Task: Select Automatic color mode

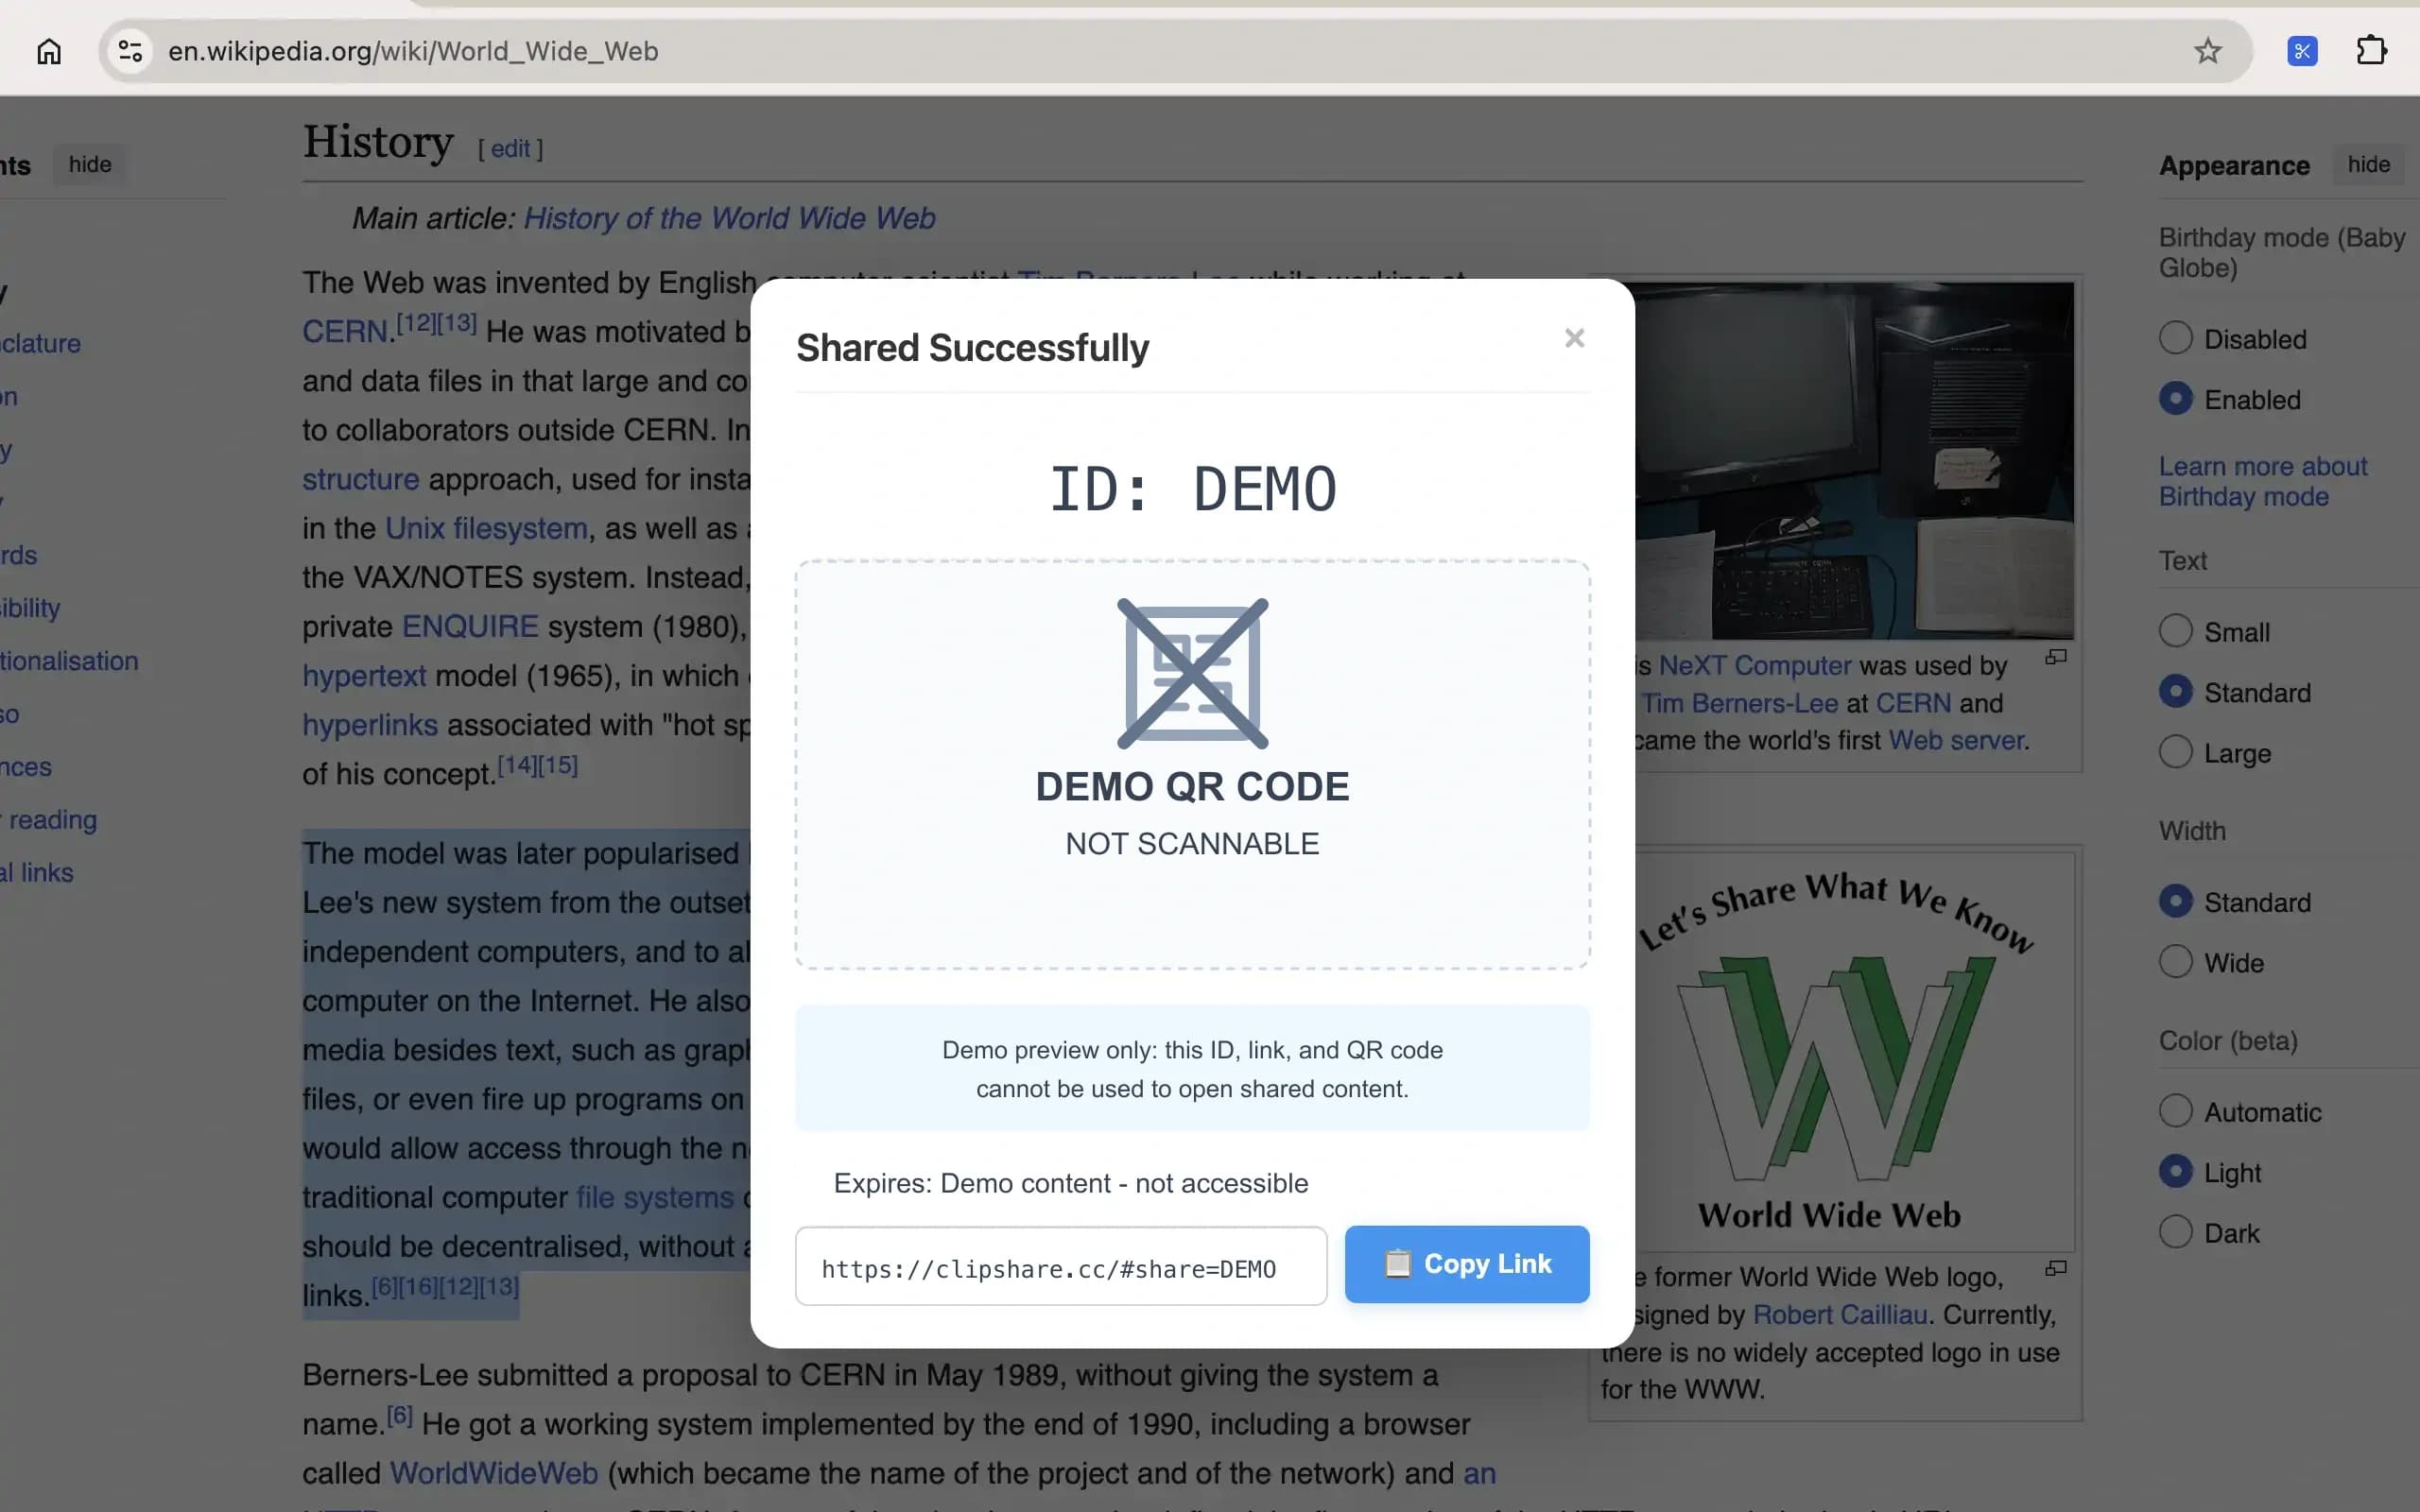Action: click(2175, 1111)
